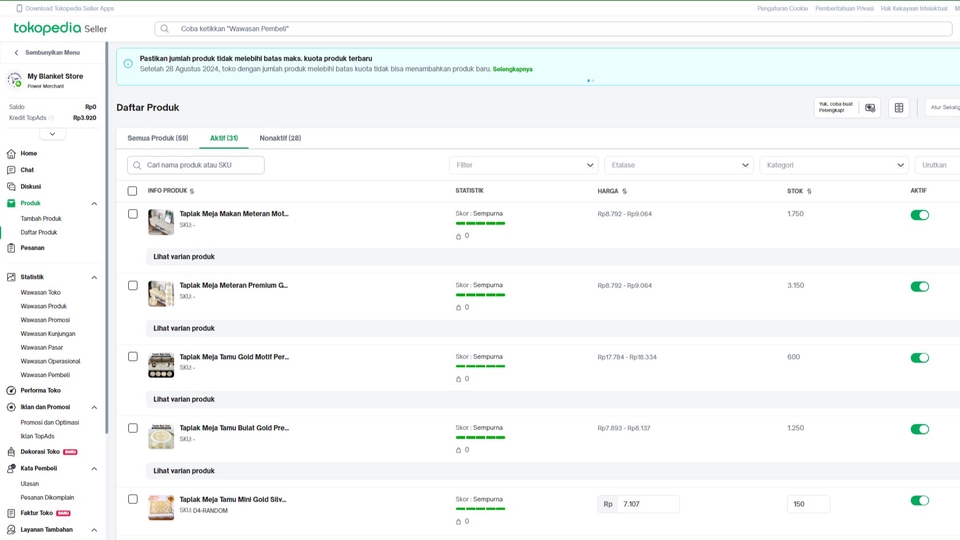Image resolution: width=960 pixels, height=540 pixels.
Task: Deactivate Taplak Meja Makan Meteran toggle
Action: pos(920,215)
